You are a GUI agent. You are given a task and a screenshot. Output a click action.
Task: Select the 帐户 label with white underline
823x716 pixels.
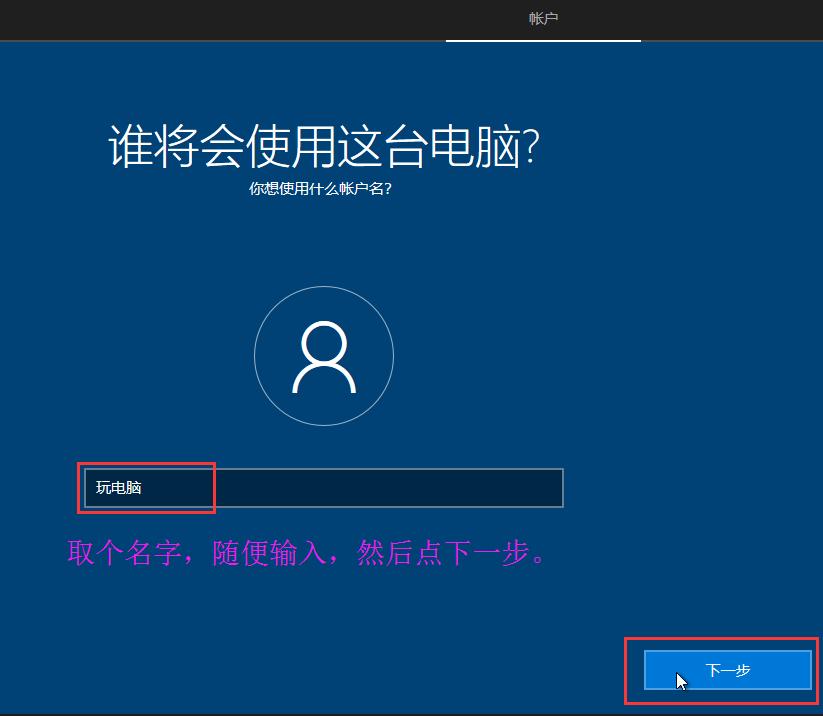point(542,18)
